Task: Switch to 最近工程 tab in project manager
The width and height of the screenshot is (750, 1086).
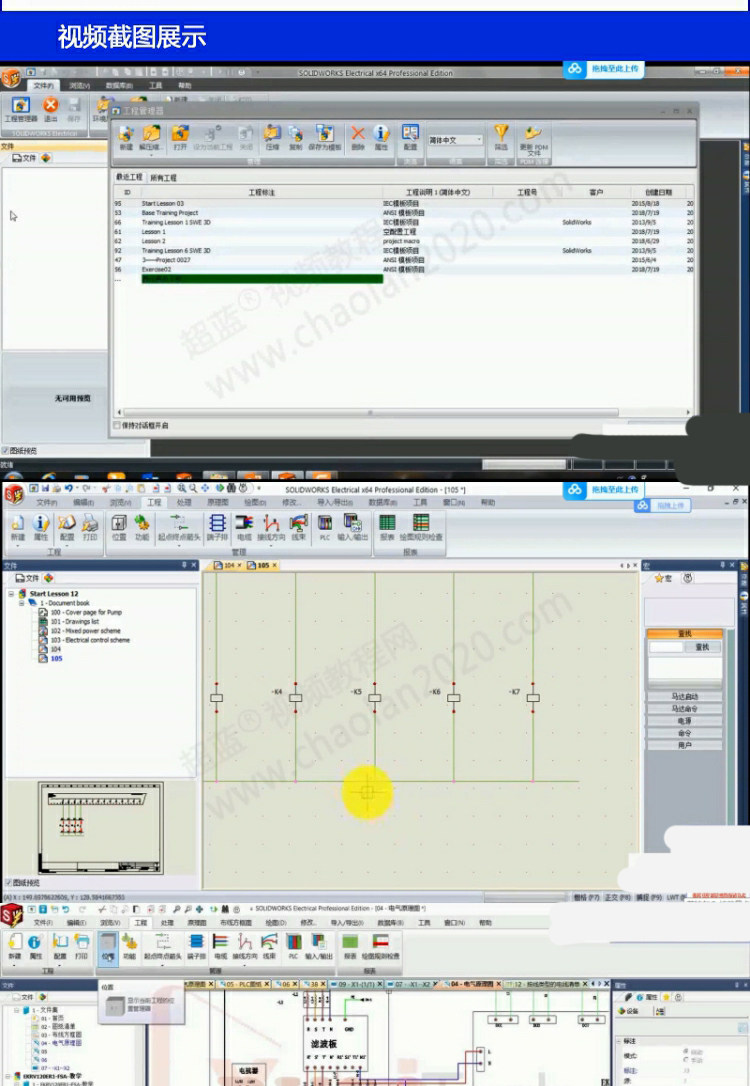Action: click(x=129, y=177)
